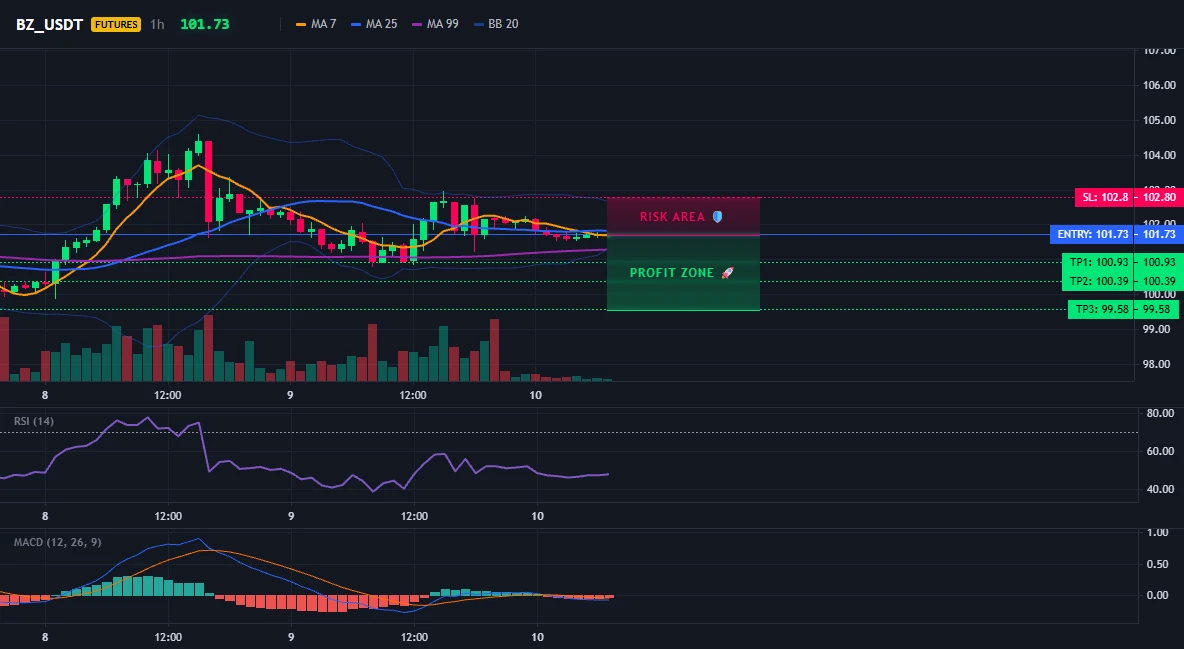1184x649 pixels.
Task: Click the BZ_USDT symbol name
Action: 49,24
